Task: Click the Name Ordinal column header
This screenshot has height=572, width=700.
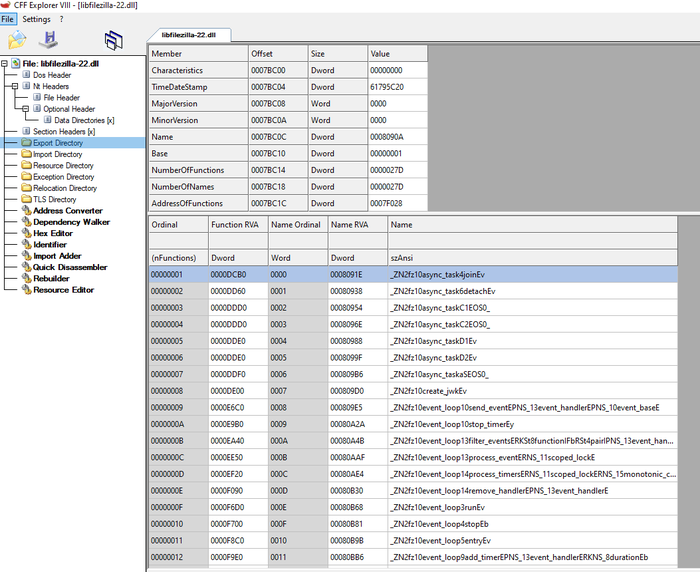Action: (298, 225)
